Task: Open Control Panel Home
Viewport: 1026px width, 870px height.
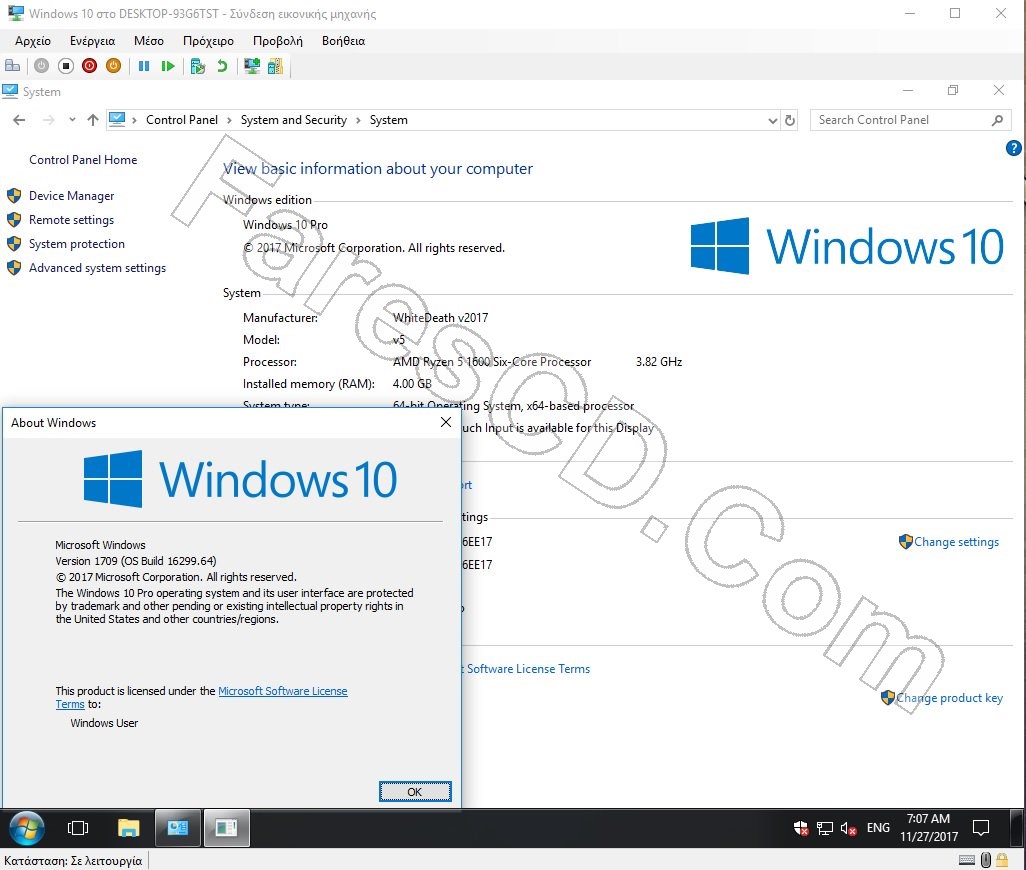Action: 83,160
